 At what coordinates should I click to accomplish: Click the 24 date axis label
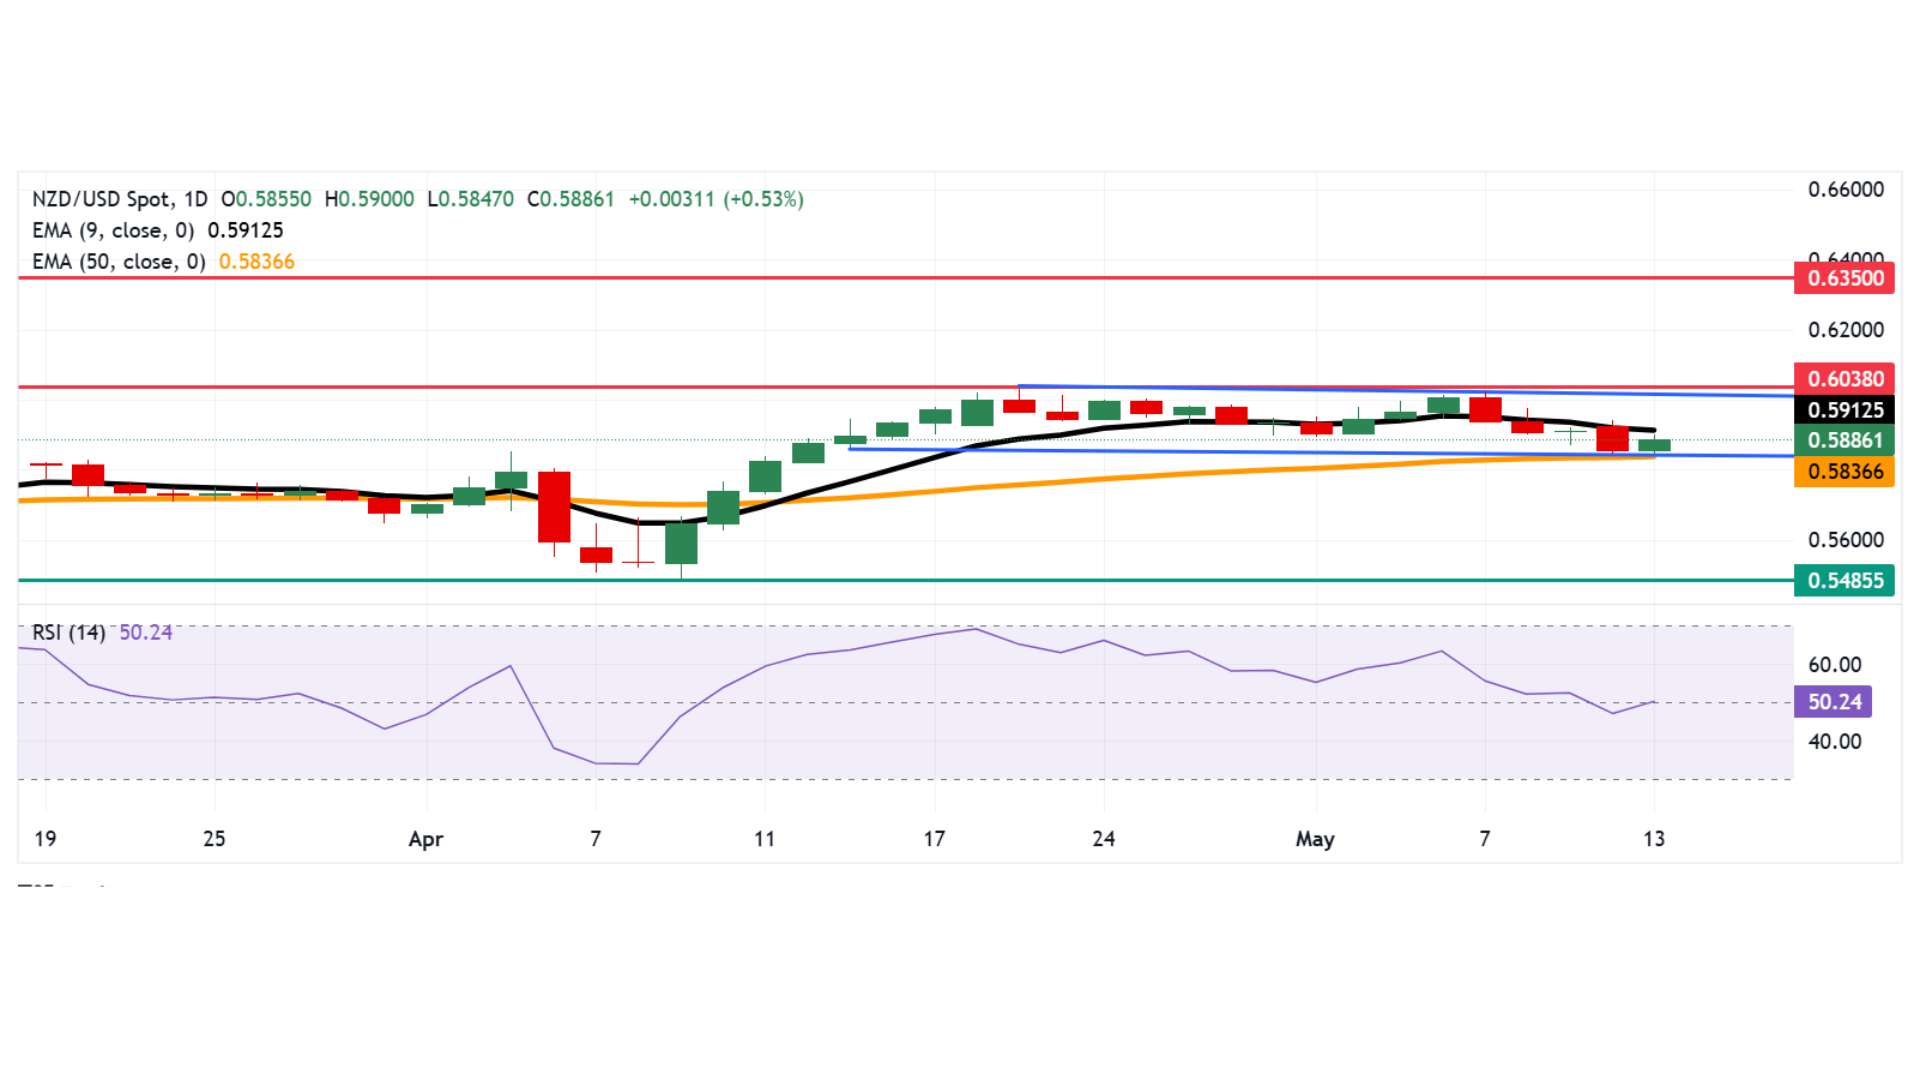pyautogui.click(x=1103, y=839)
